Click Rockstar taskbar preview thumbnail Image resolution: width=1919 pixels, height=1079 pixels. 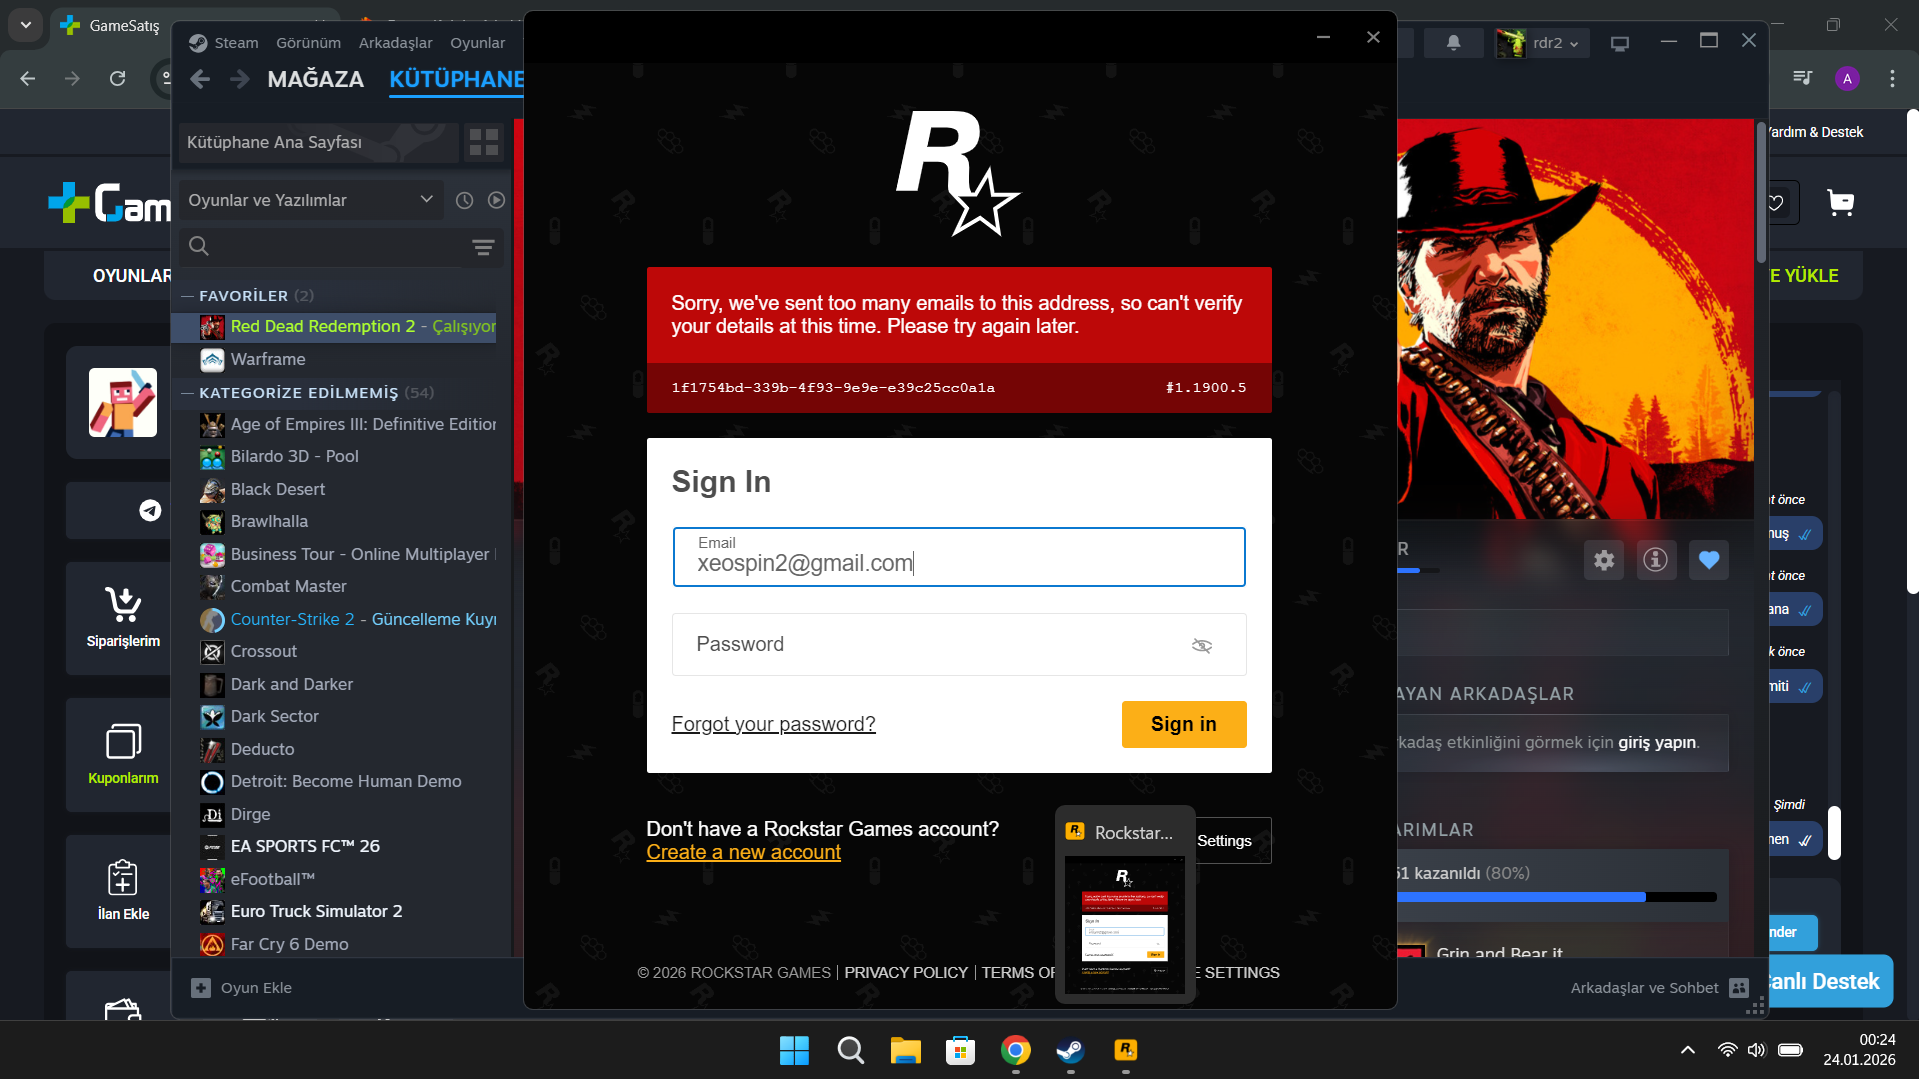coord(1125,925)
